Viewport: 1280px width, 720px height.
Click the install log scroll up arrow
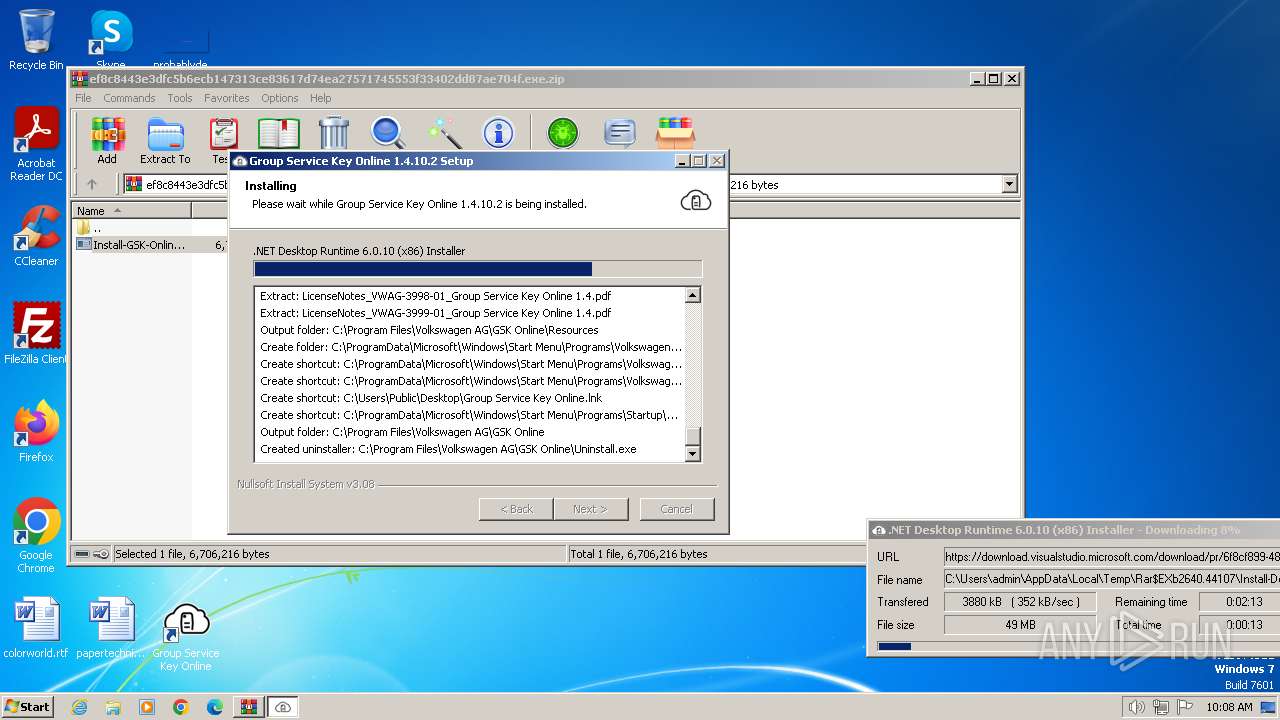point(692,295)
